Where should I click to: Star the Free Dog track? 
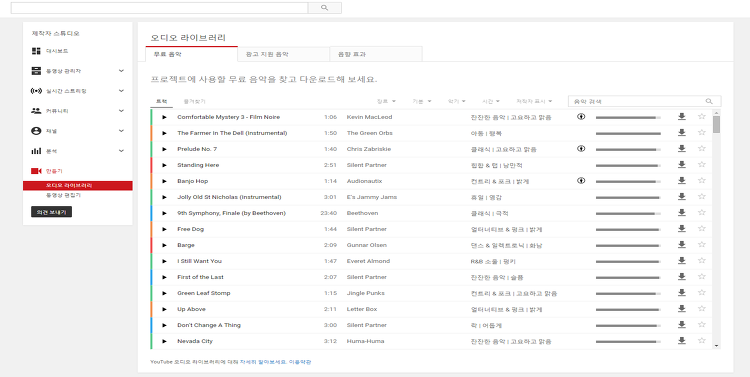[x=702, y=229]
